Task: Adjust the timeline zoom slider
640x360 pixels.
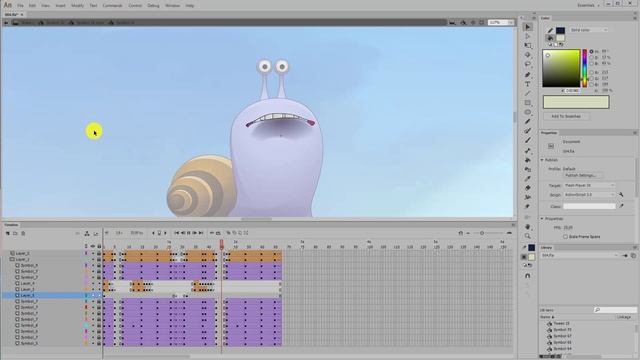Action: tap(482, 233)
